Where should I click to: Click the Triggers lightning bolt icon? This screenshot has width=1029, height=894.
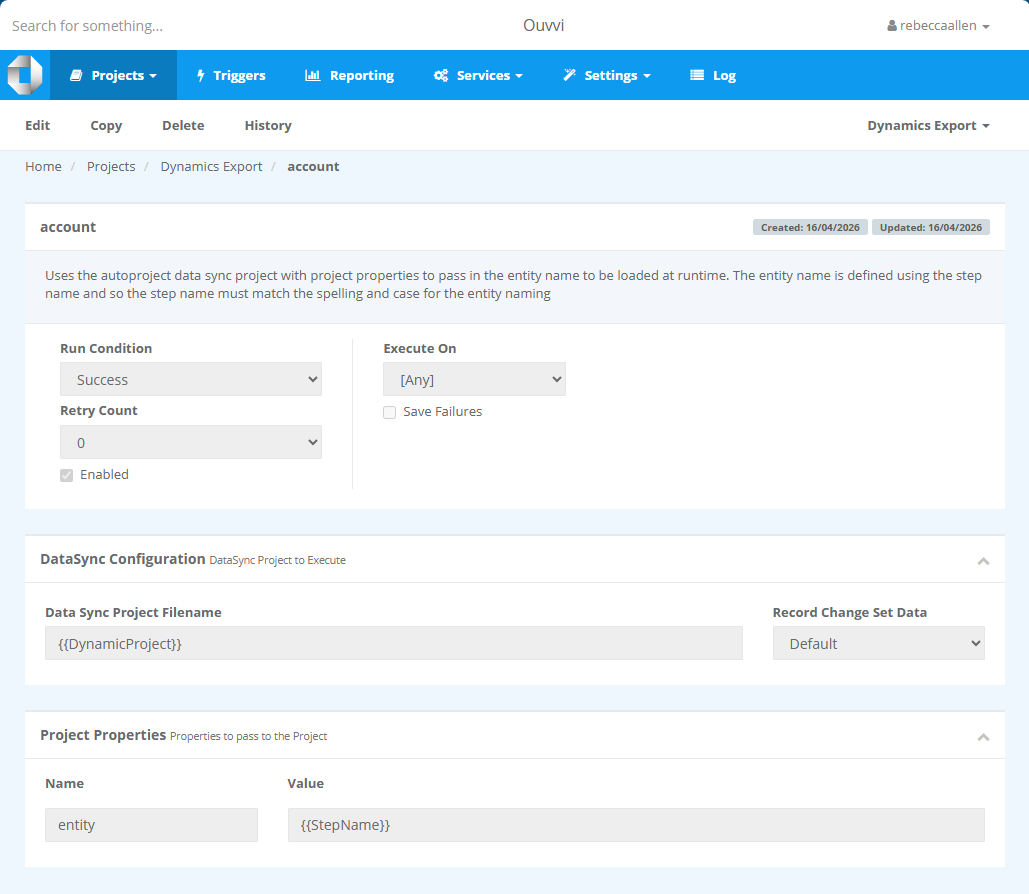point(203,75)
